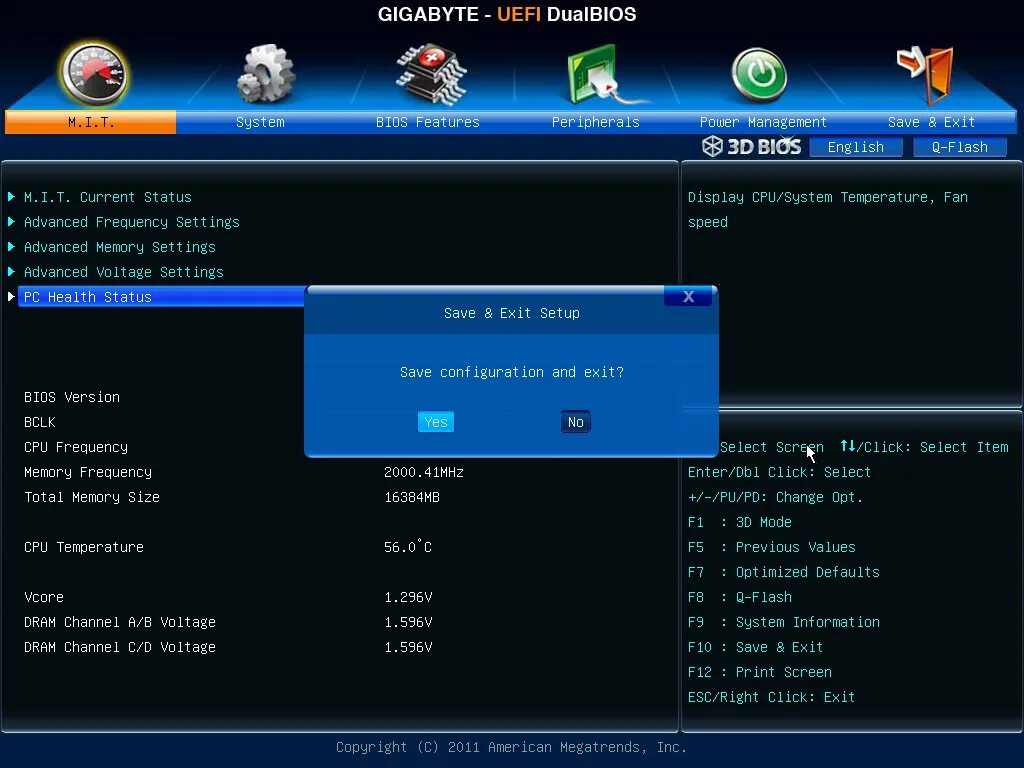Click the System gears icon
Screen dimensions: 1024x768
(265, 73)
